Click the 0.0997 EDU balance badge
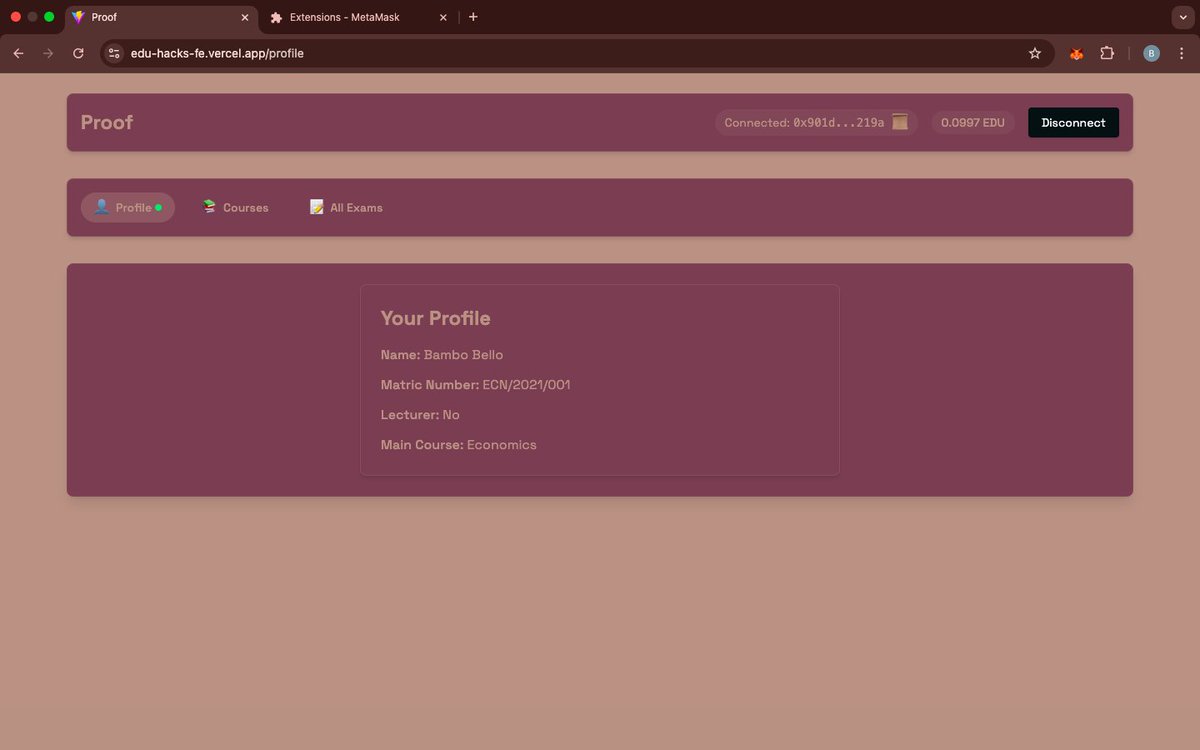The height and width of the screenshot is (750, 1200). pyautogui.click(x=973, y=123)
